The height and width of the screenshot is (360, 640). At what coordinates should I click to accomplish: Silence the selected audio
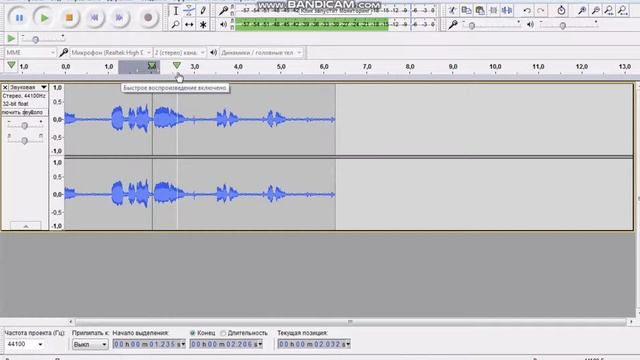point(507,11)
